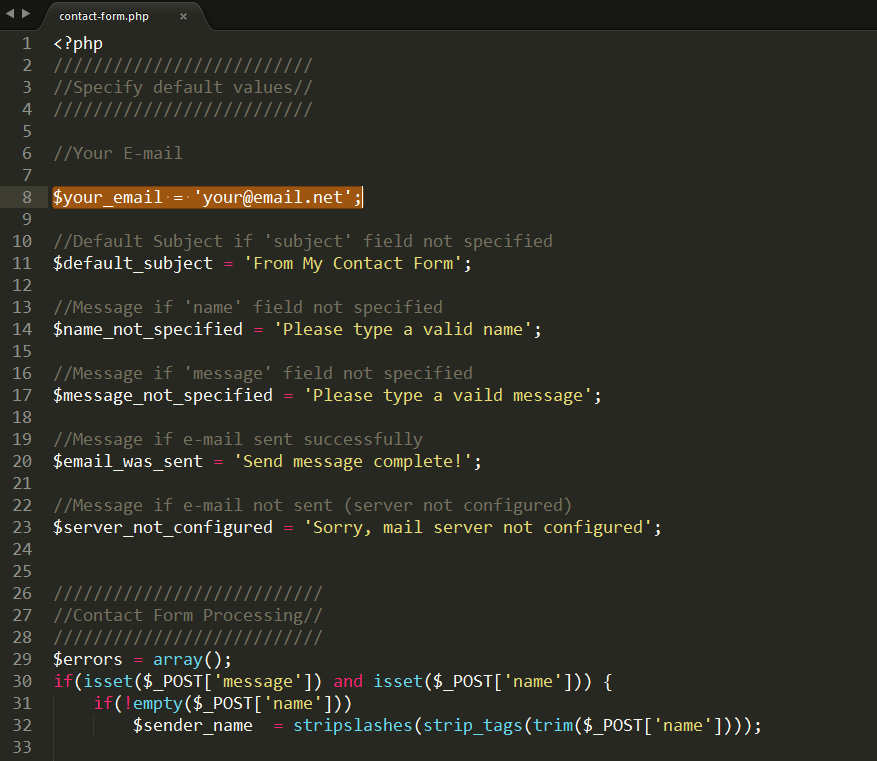Click the $sender_name variable on line 32
The height and width of the screenshot is (761, 877).
(192, 725)
